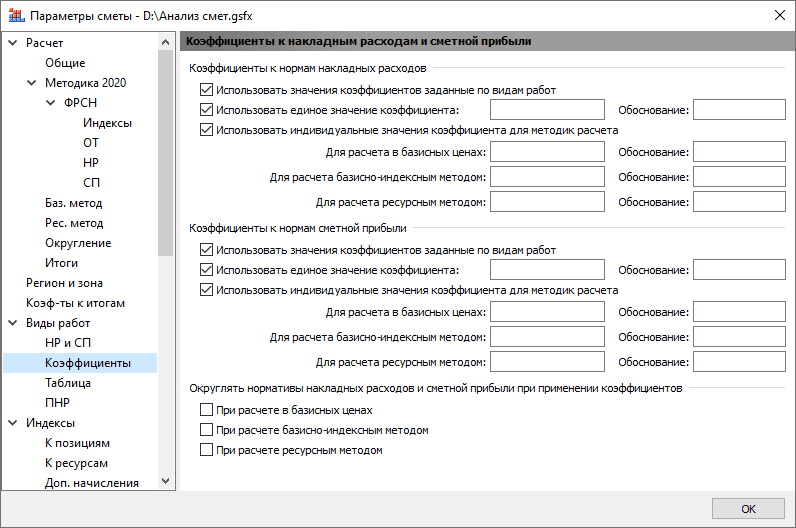Focus Обоснование field for базисных ценах накладных расходов
The height and width of the screenshot is (528, 796).
(x=739, y=152)
